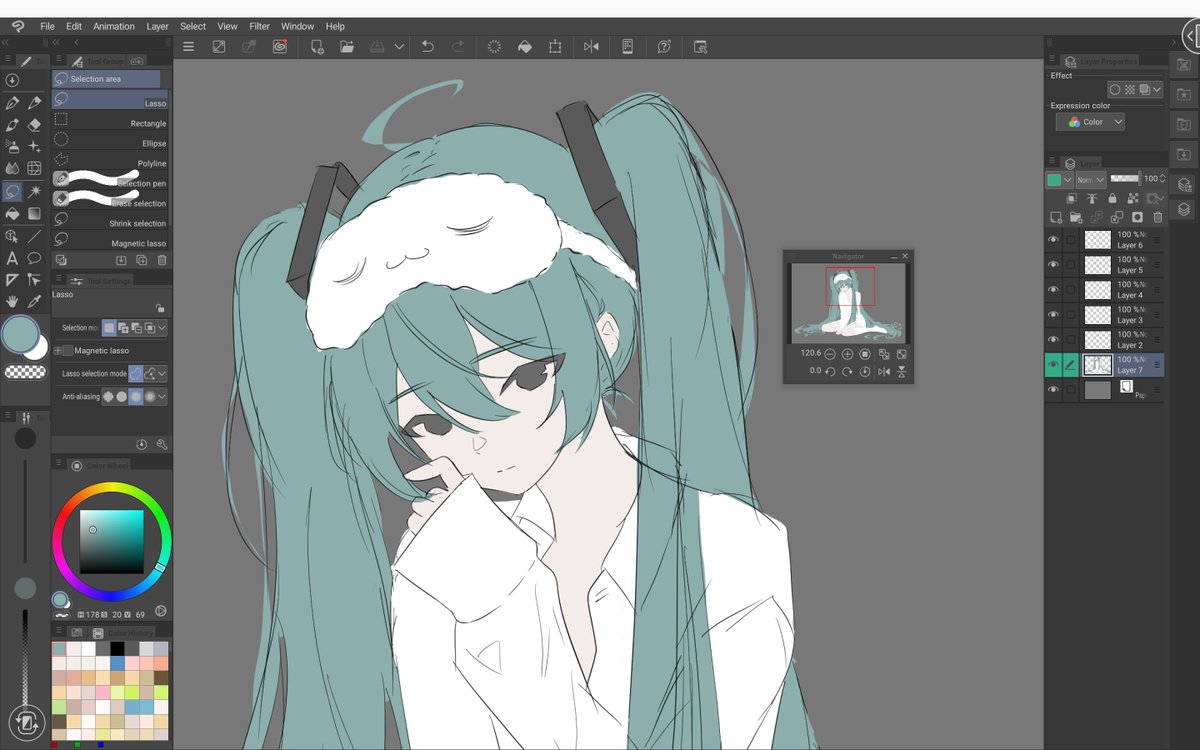Click the Open file folder icon
Viewport: 1200px width, 750px height.
tap(347, 46)
